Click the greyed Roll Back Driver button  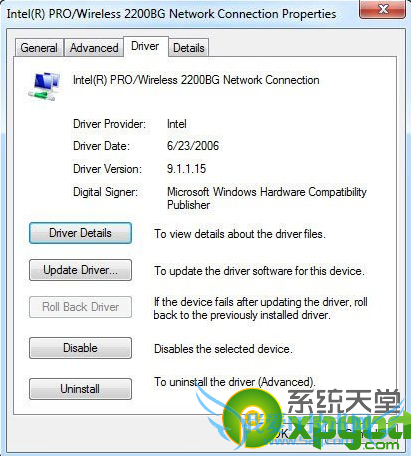click(80, 307)
